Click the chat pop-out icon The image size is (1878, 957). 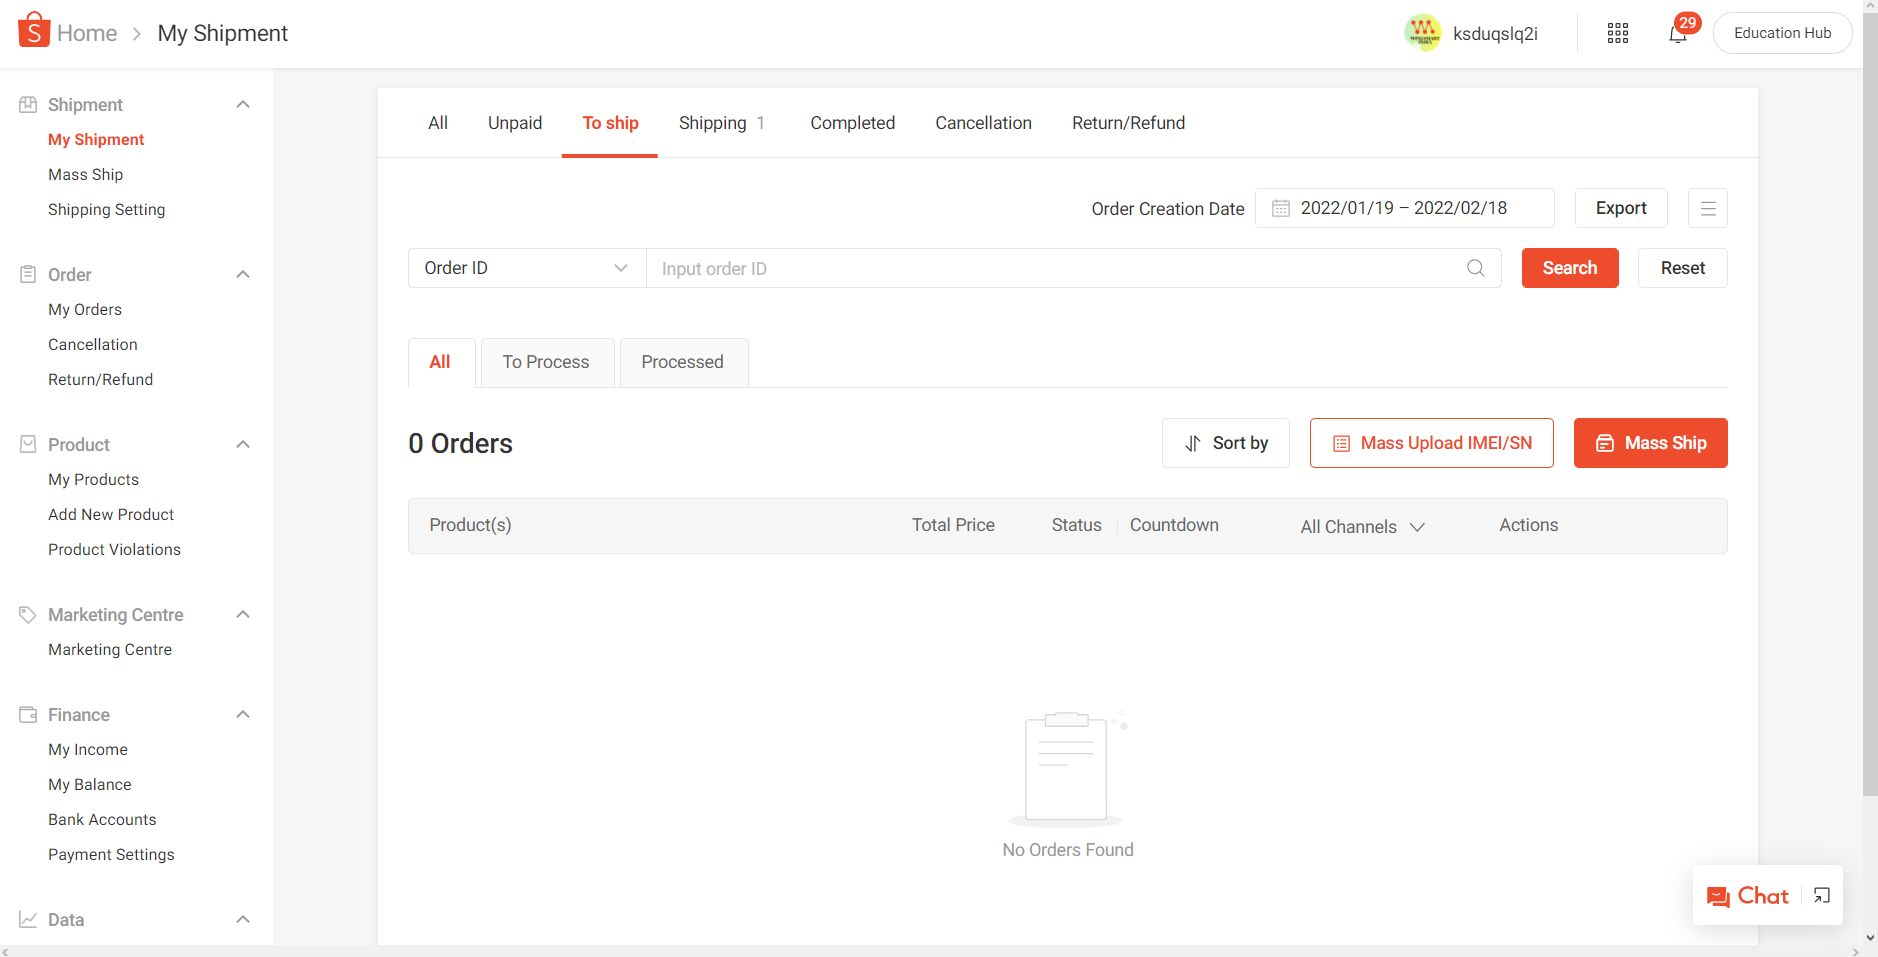click(x=1822, y=896)
